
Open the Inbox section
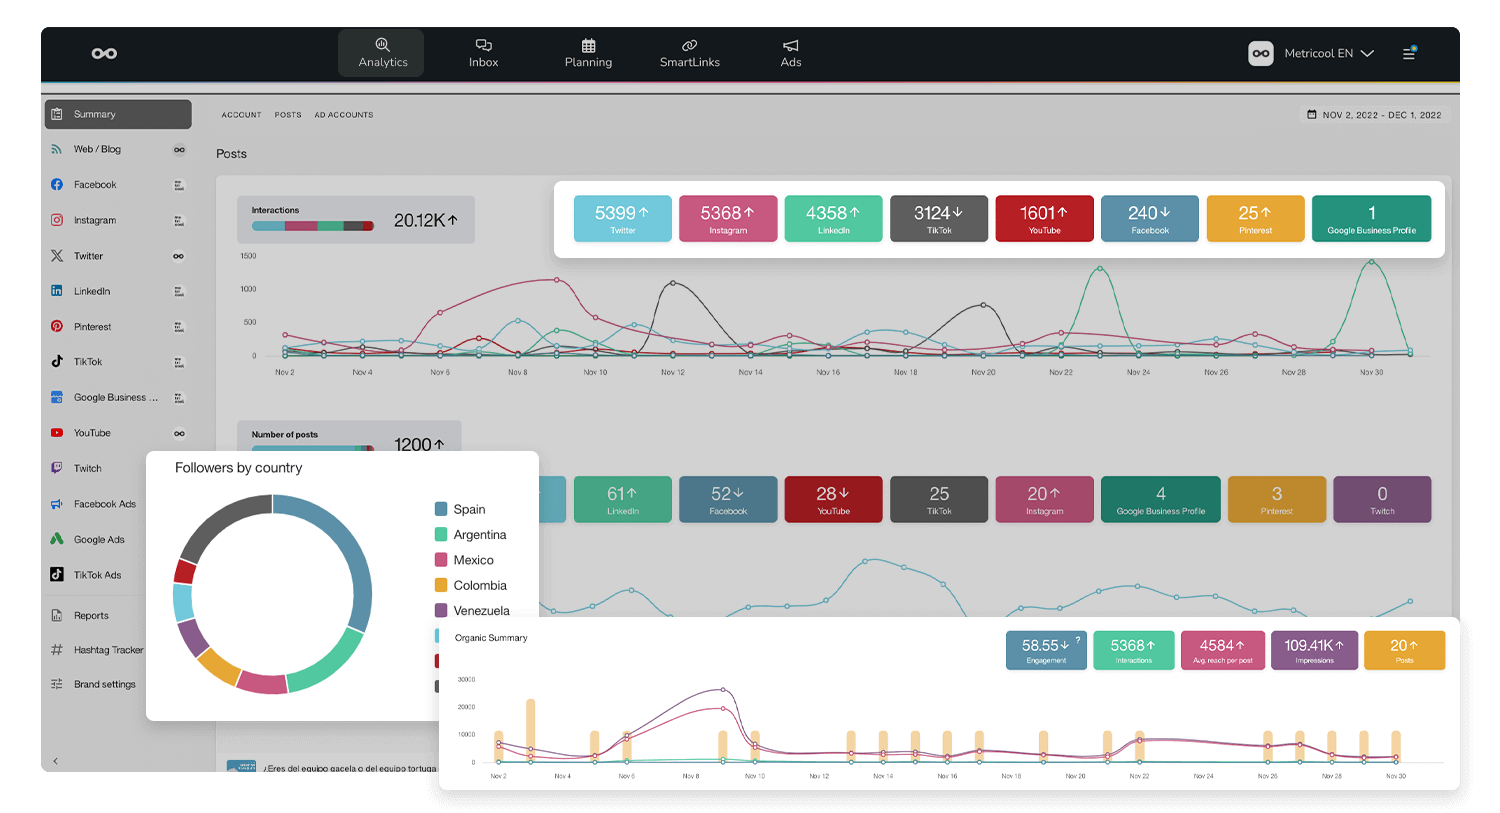[x=484, y=53]
